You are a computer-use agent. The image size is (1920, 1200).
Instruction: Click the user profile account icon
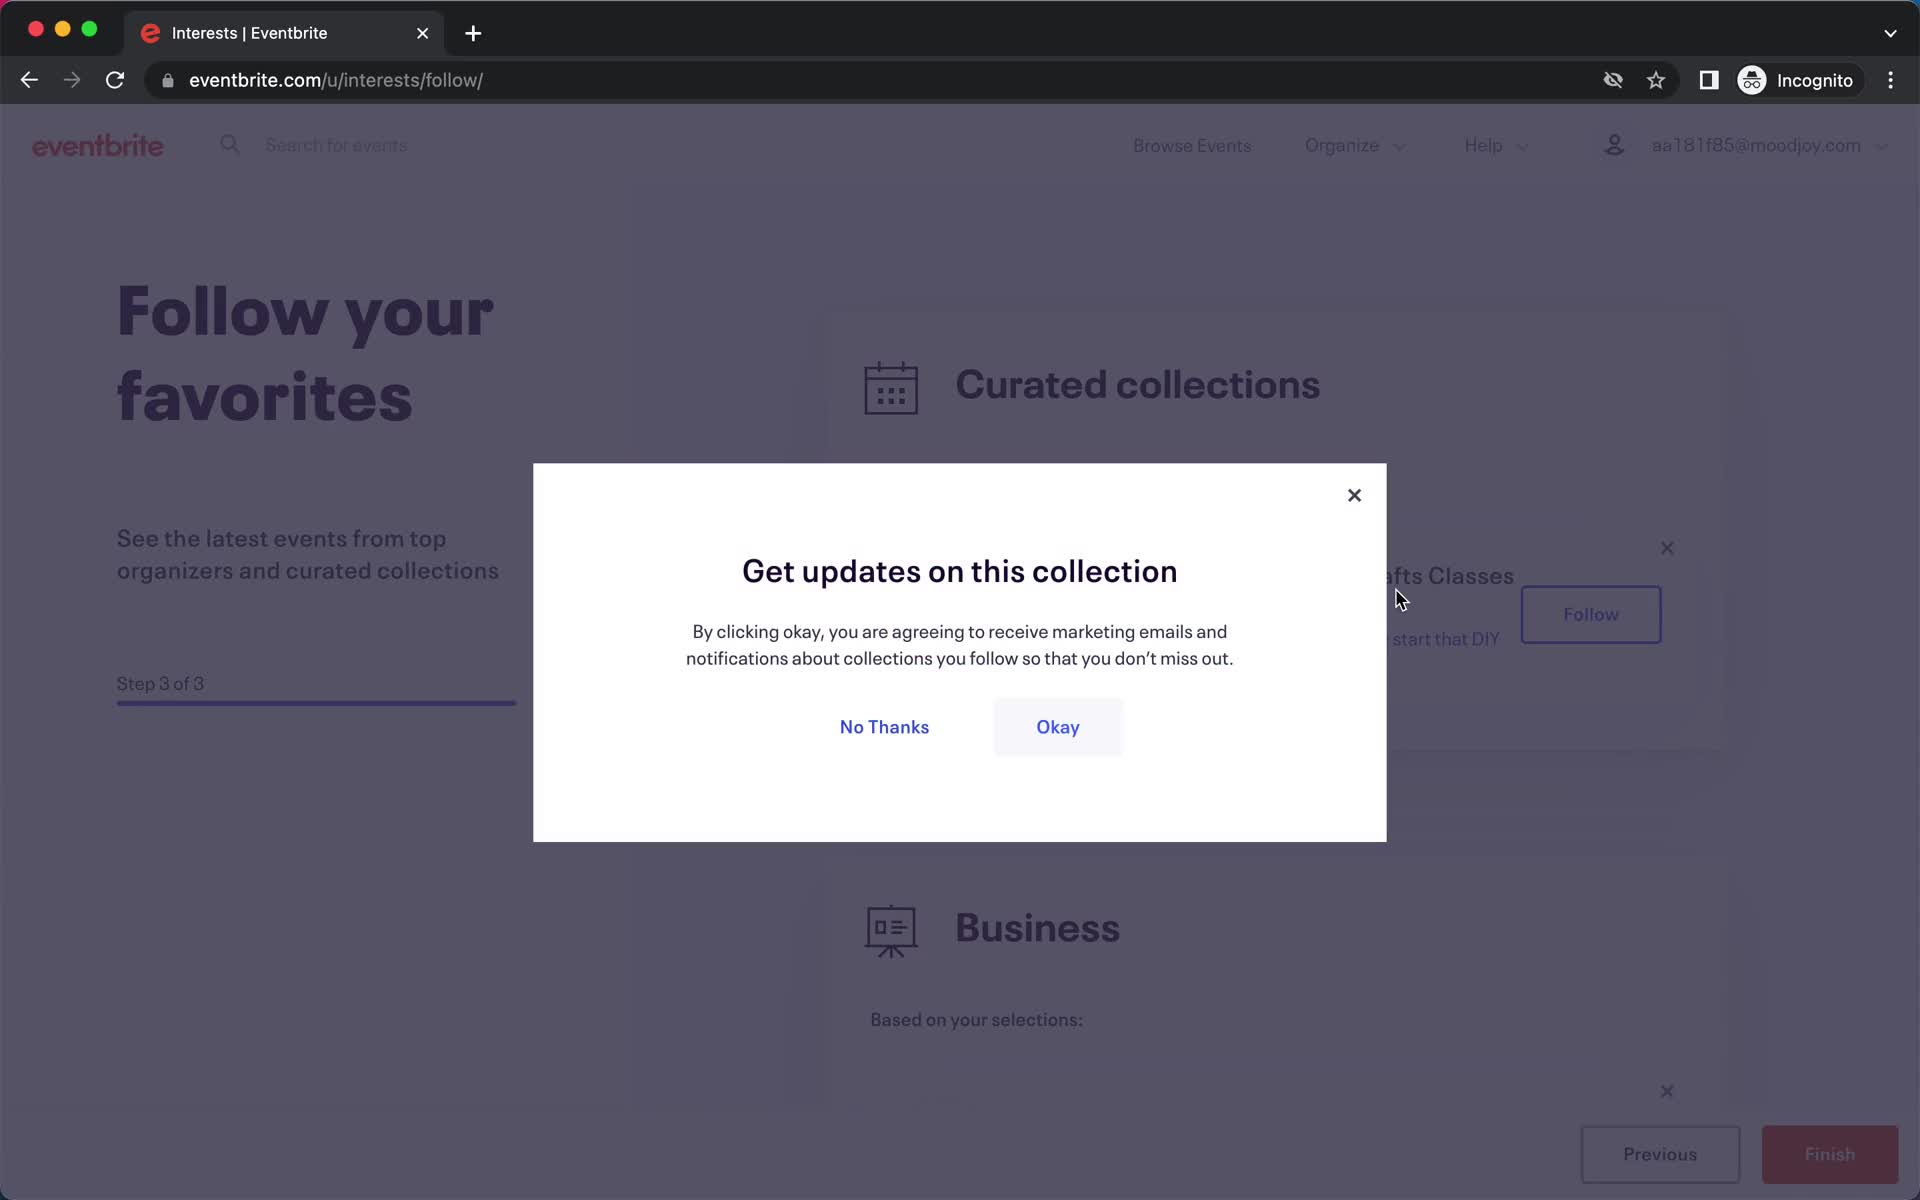(1613, 145)
